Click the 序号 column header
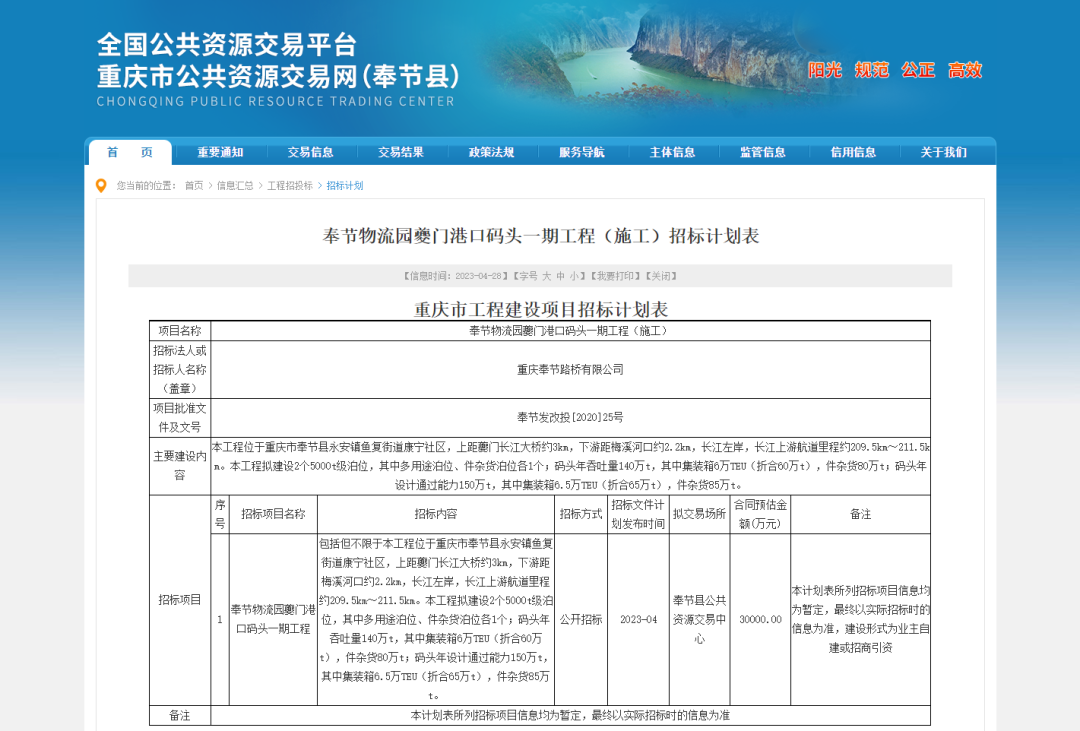 click(x=220, y=515)
